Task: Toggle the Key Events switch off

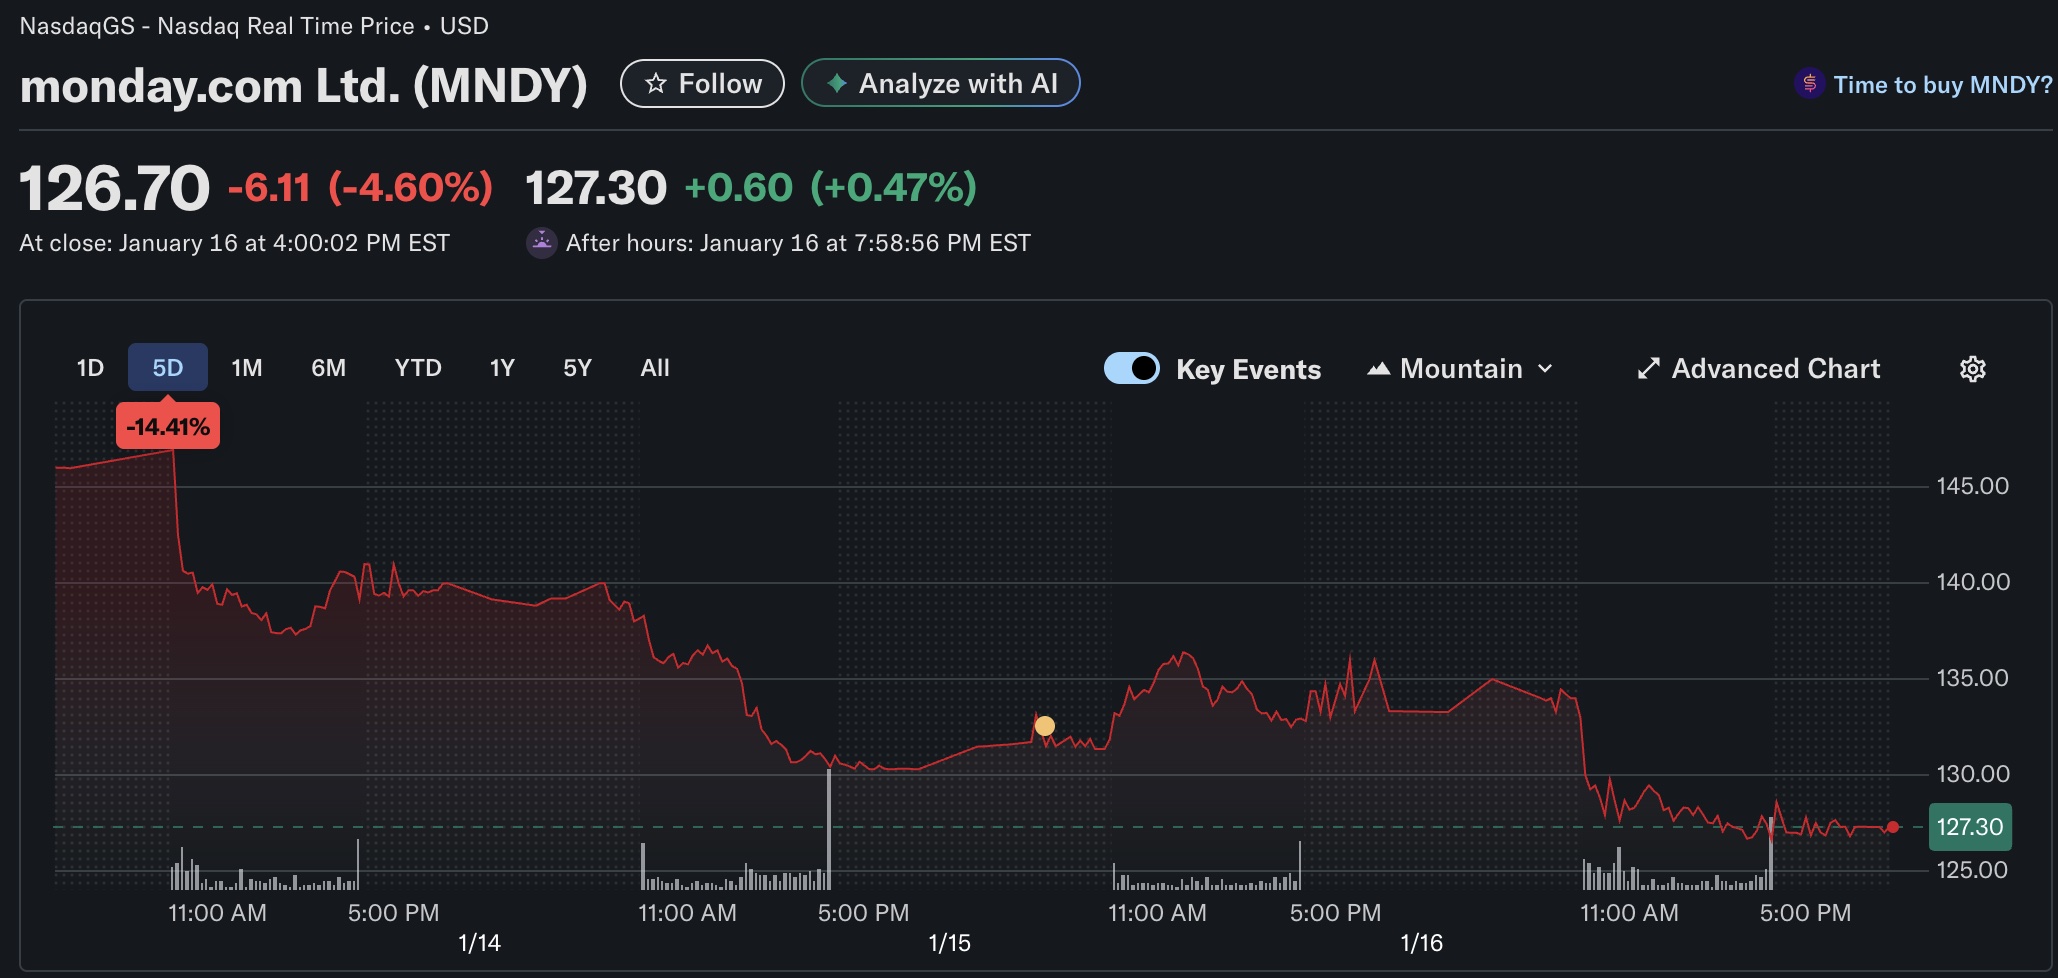Action: coord(1131,369)
